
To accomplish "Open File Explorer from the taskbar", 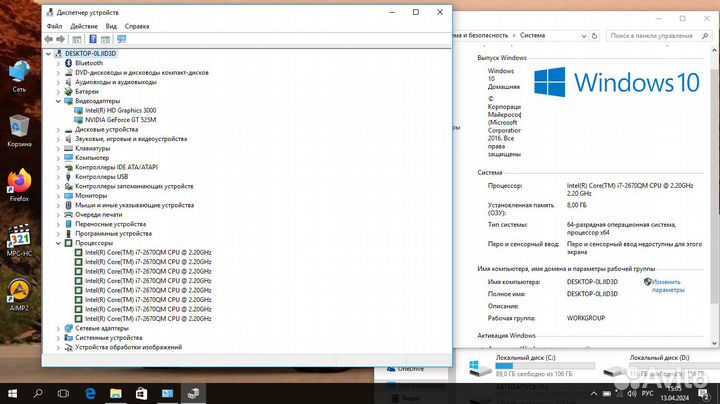I will 116,393.
